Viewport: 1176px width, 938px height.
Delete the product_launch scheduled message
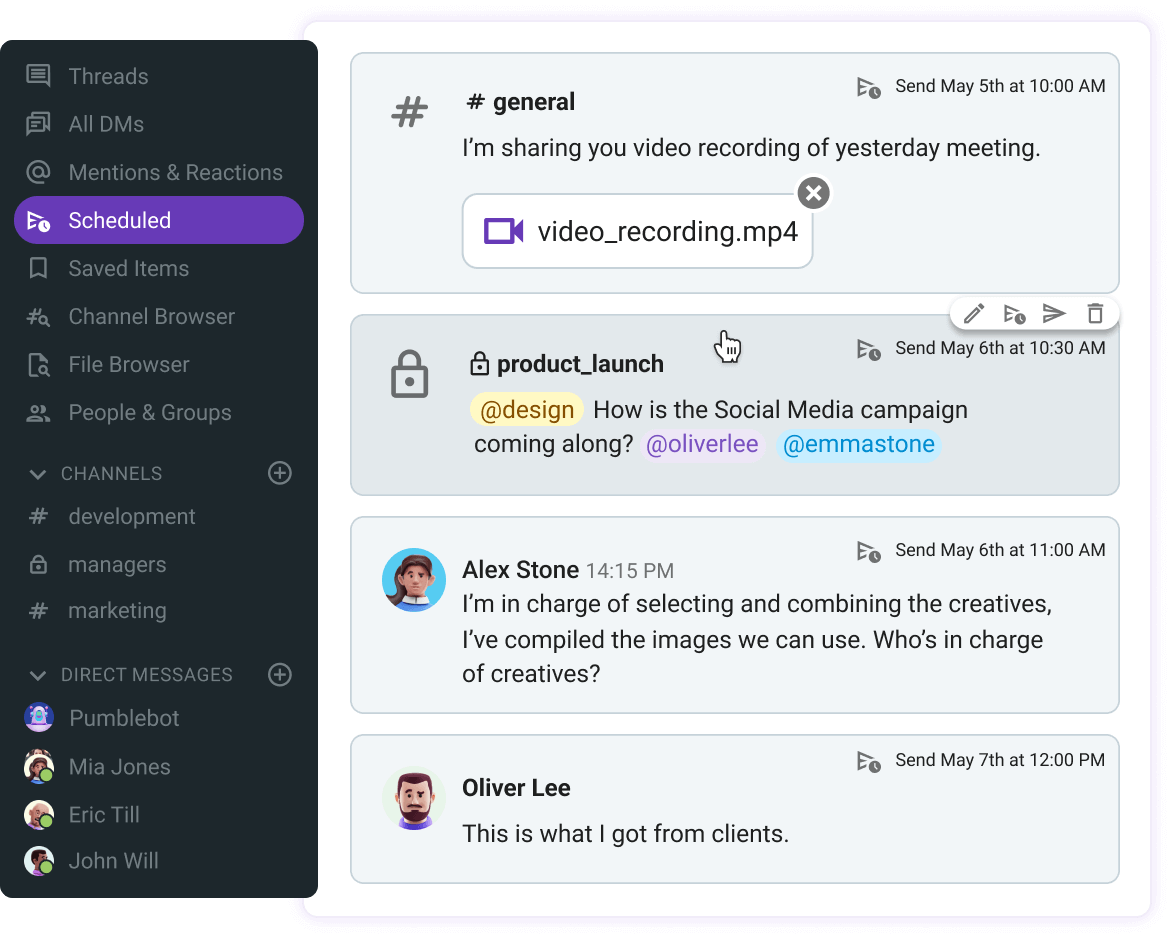click(x=1095, y=313)
